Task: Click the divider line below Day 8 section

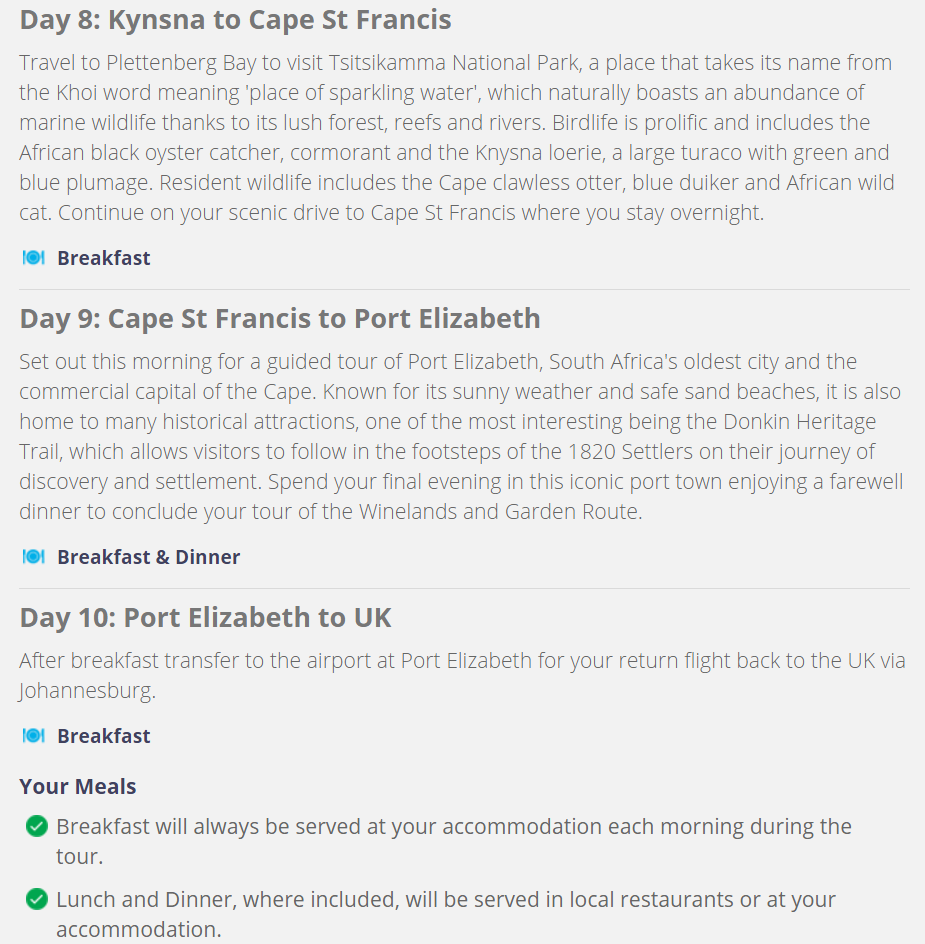Action: 464,290
